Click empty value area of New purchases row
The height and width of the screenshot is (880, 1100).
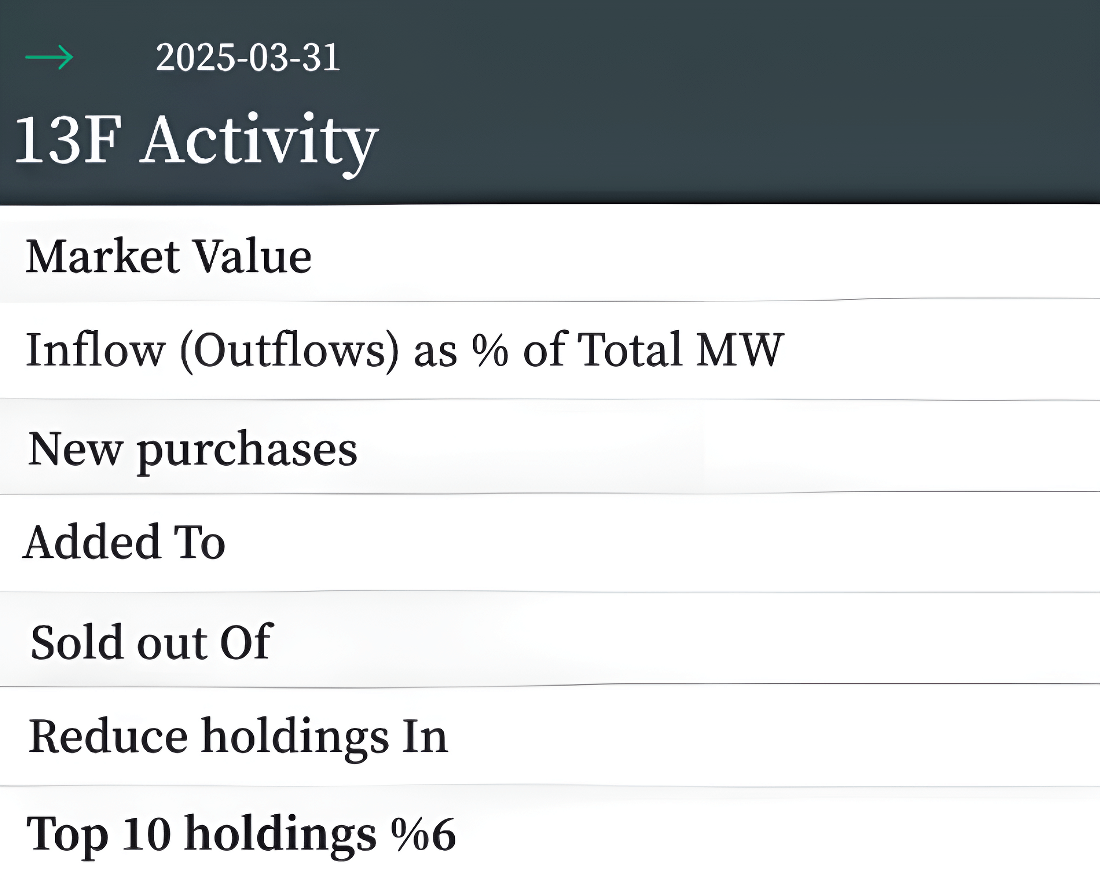pyautogui.click(x=729, y=447)
